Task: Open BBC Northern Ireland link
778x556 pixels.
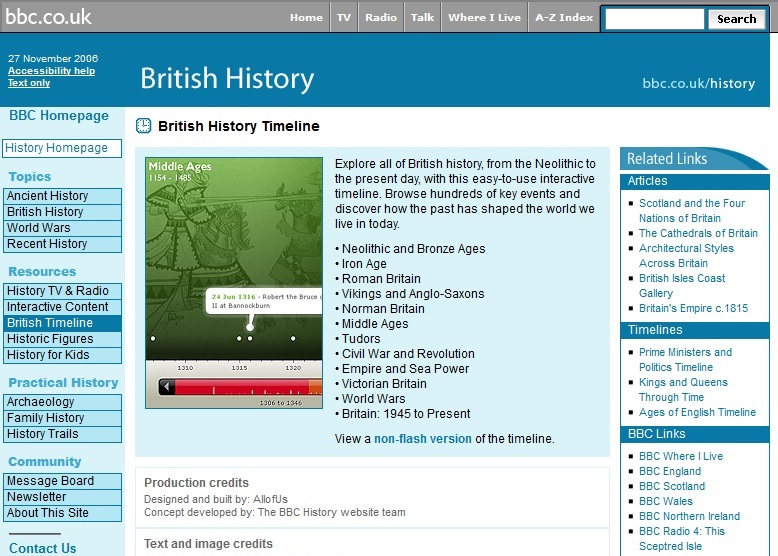Action: click(x=689, y=516)
